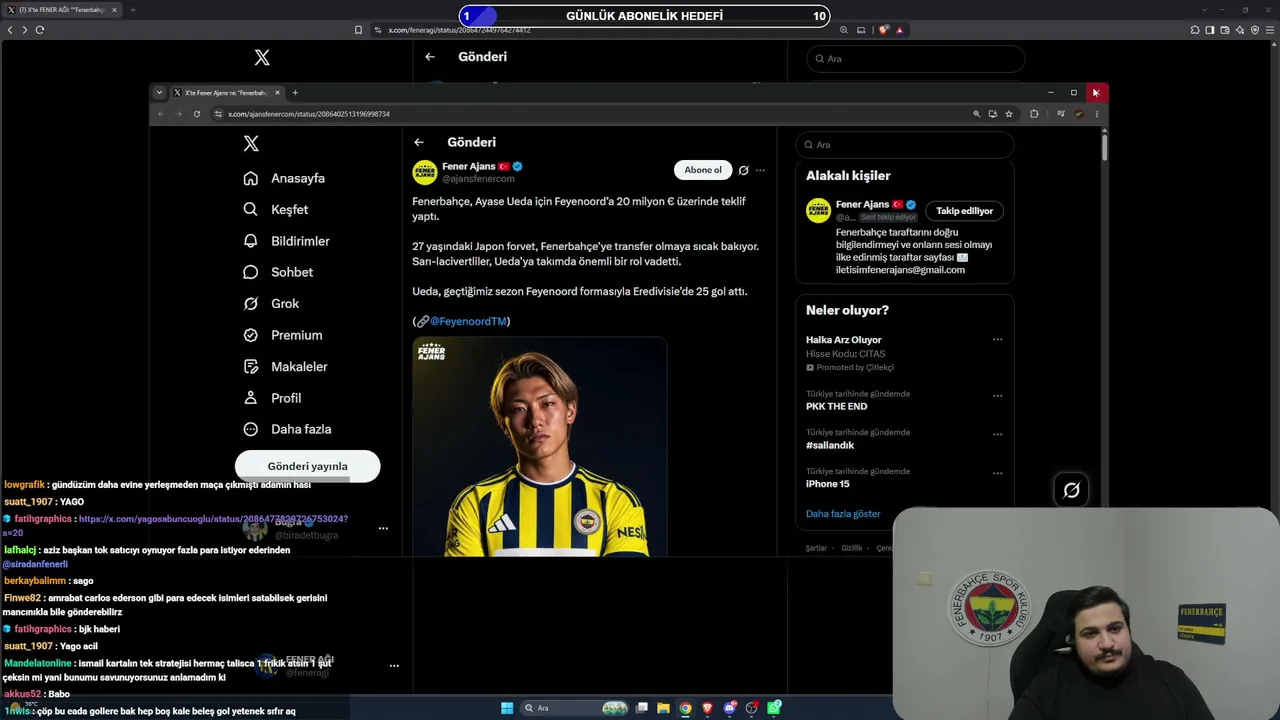Reload page in background browser window
Image resolution: width=1280 pixels, height=720 pixels.
click(40, 30)
